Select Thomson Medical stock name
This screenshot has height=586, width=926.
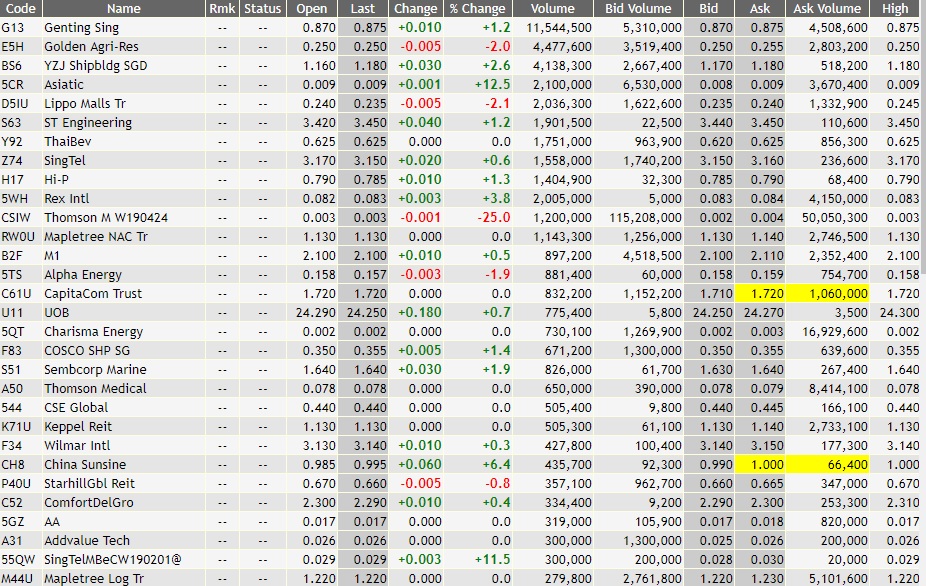tap(95, 388)
